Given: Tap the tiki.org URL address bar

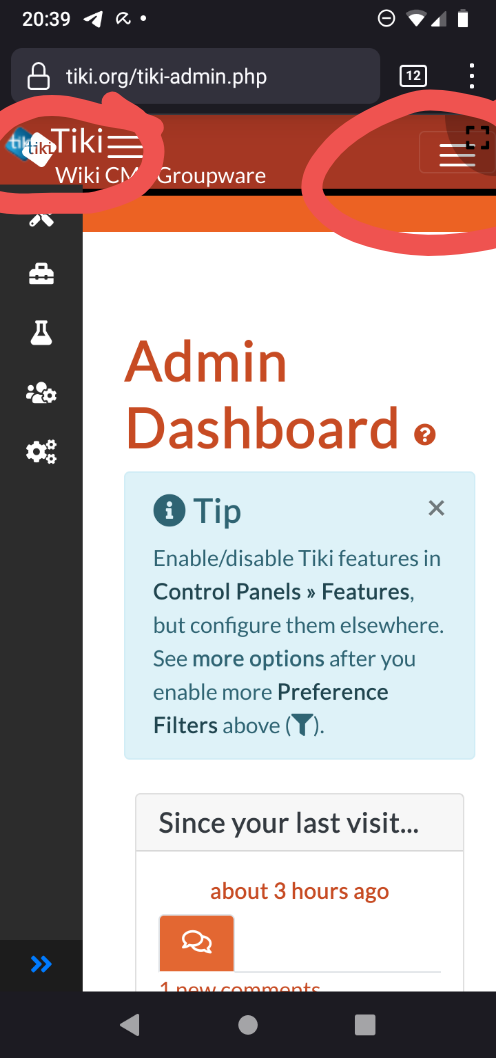Looking at the screenshot, I should 196,76.
